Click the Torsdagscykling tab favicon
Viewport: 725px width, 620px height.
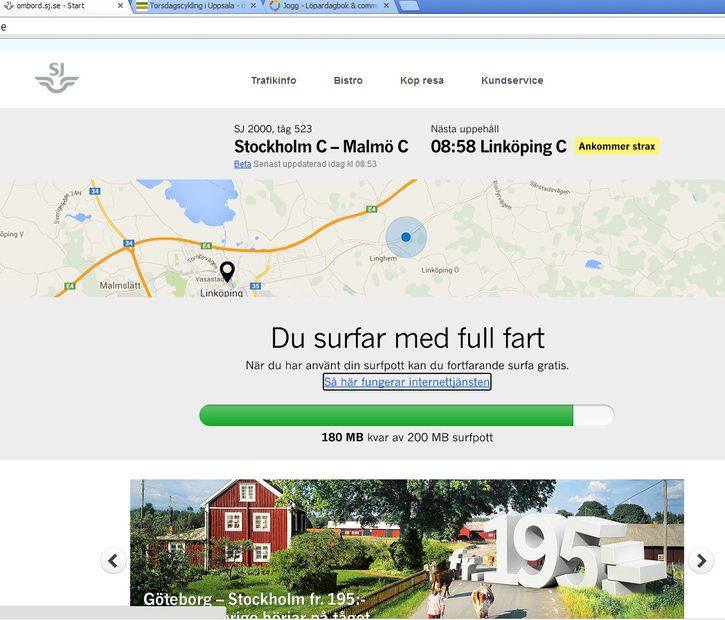coord(142,6)
